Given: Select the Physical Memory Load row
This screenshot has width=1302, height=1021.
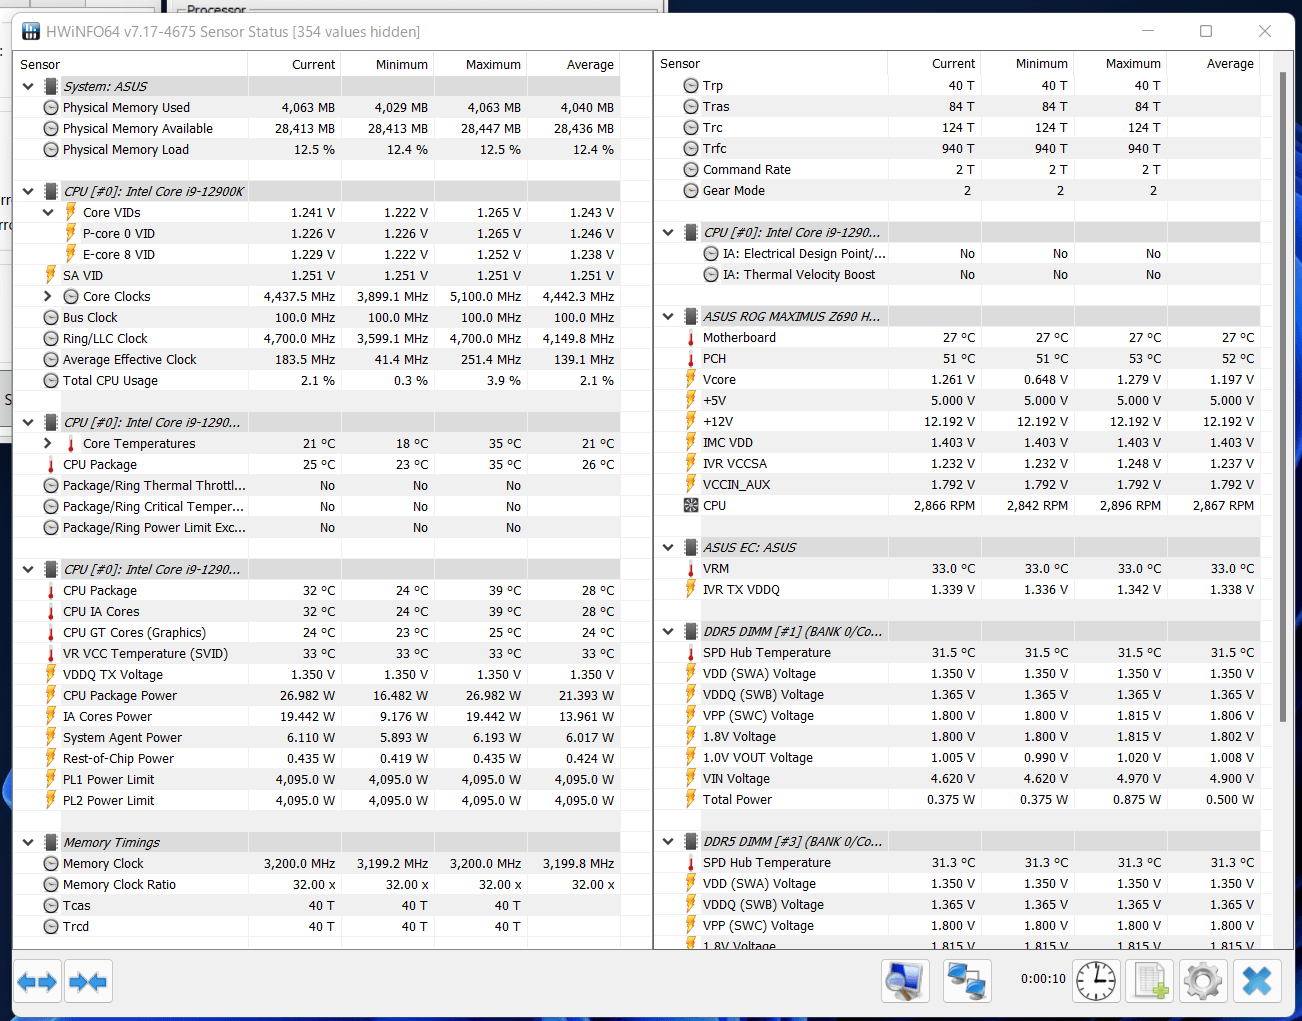Looking at the screenshot, I should pyautogui.click(x=317, y=149).
